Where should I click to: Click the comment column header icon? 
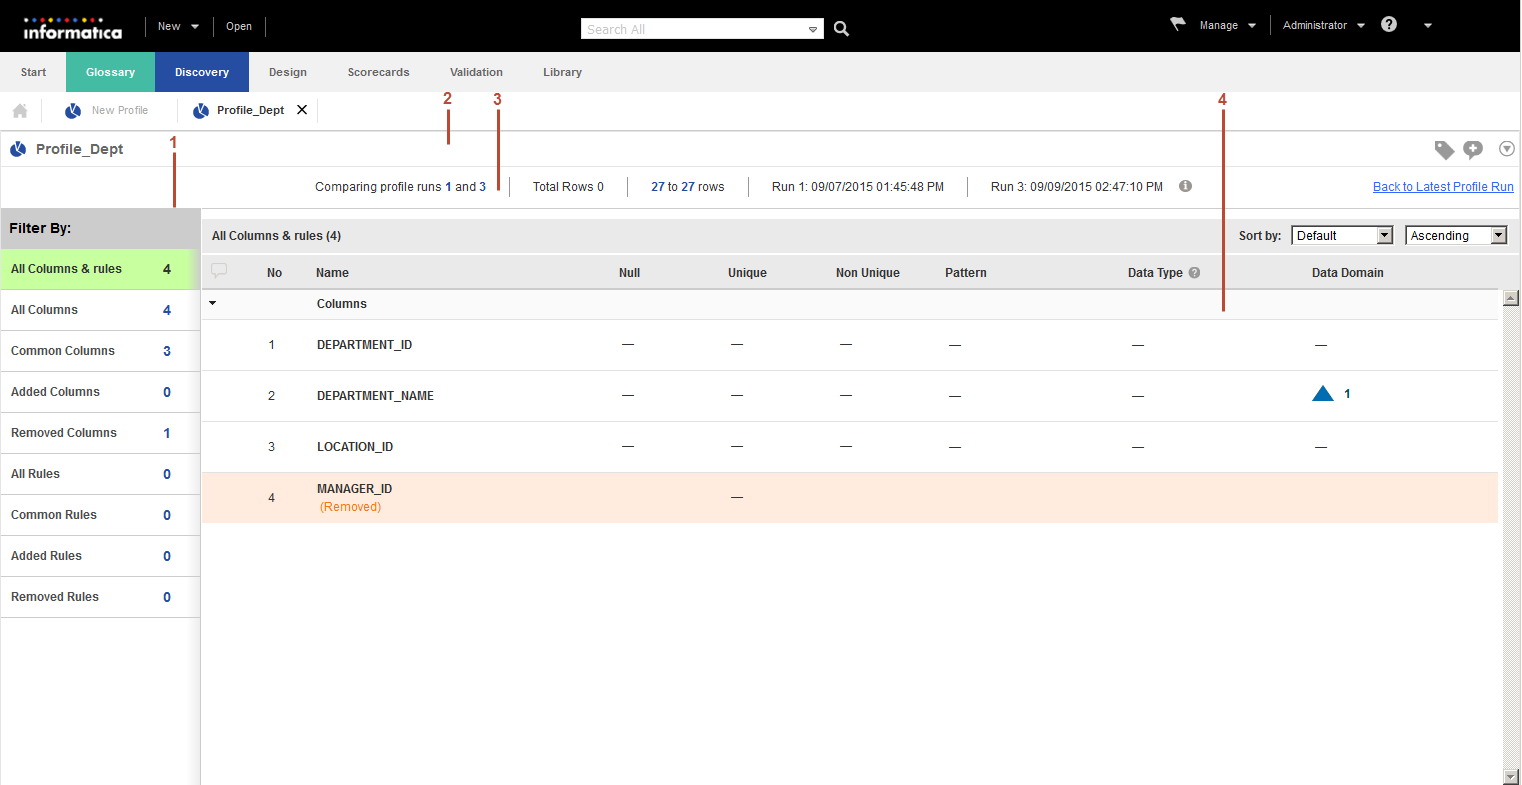[219, 271]
